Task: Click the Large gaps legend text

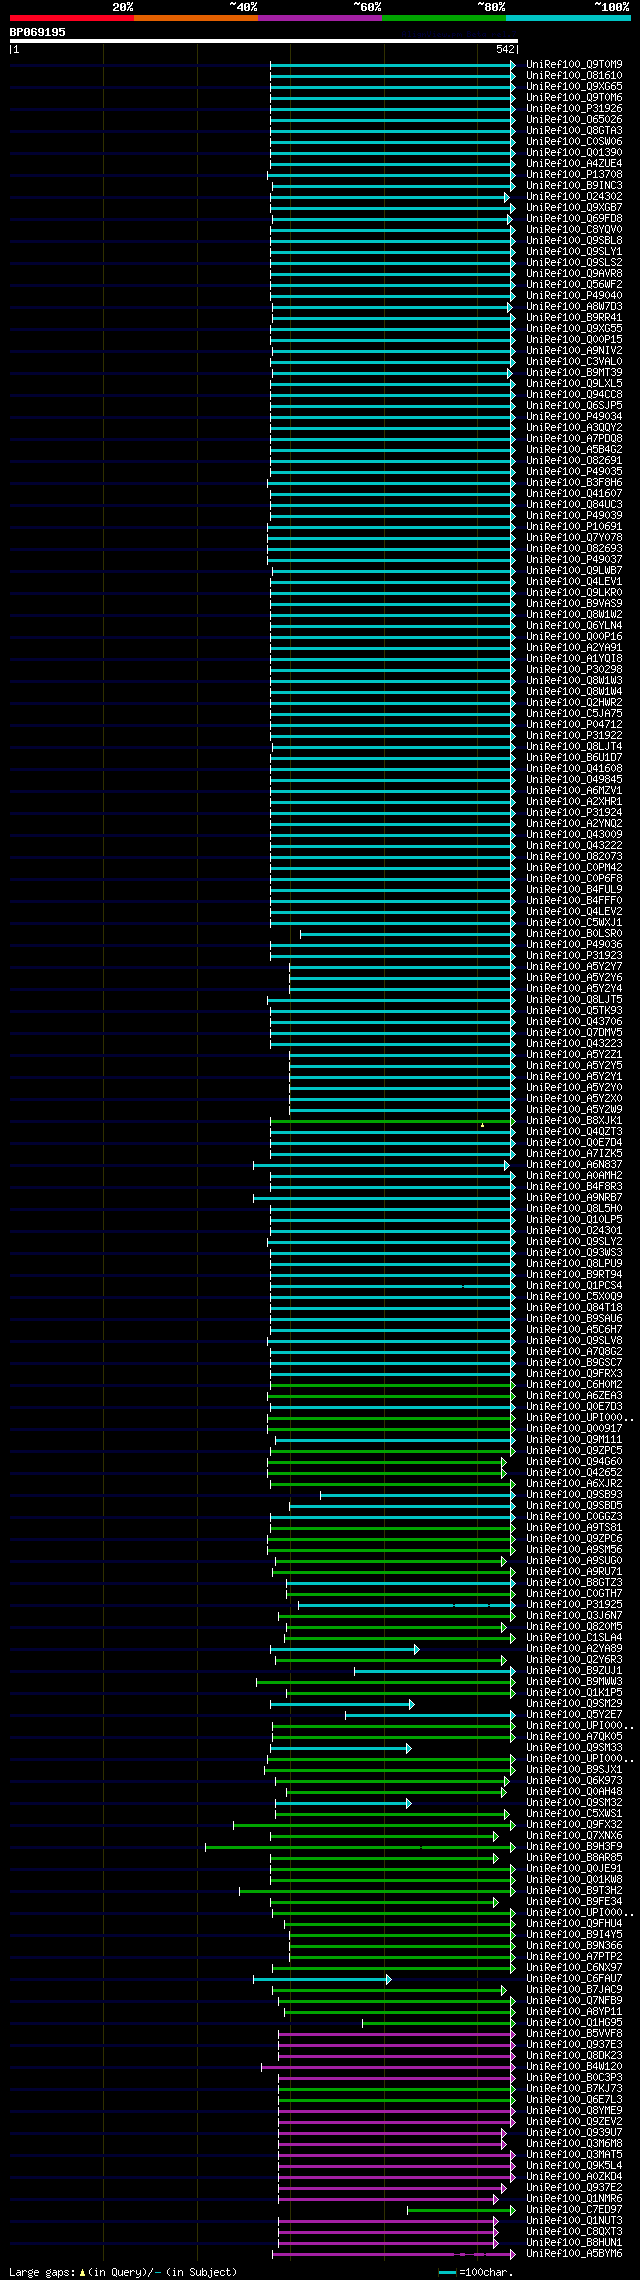Action: [123, 2273]
